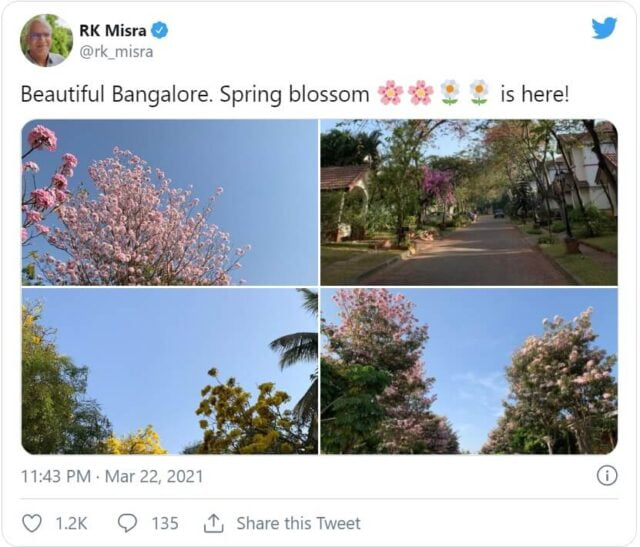The height and width of the screenshot is (547, 640).
Task: Visit the @rk_misra handle link
Action: 116,52
